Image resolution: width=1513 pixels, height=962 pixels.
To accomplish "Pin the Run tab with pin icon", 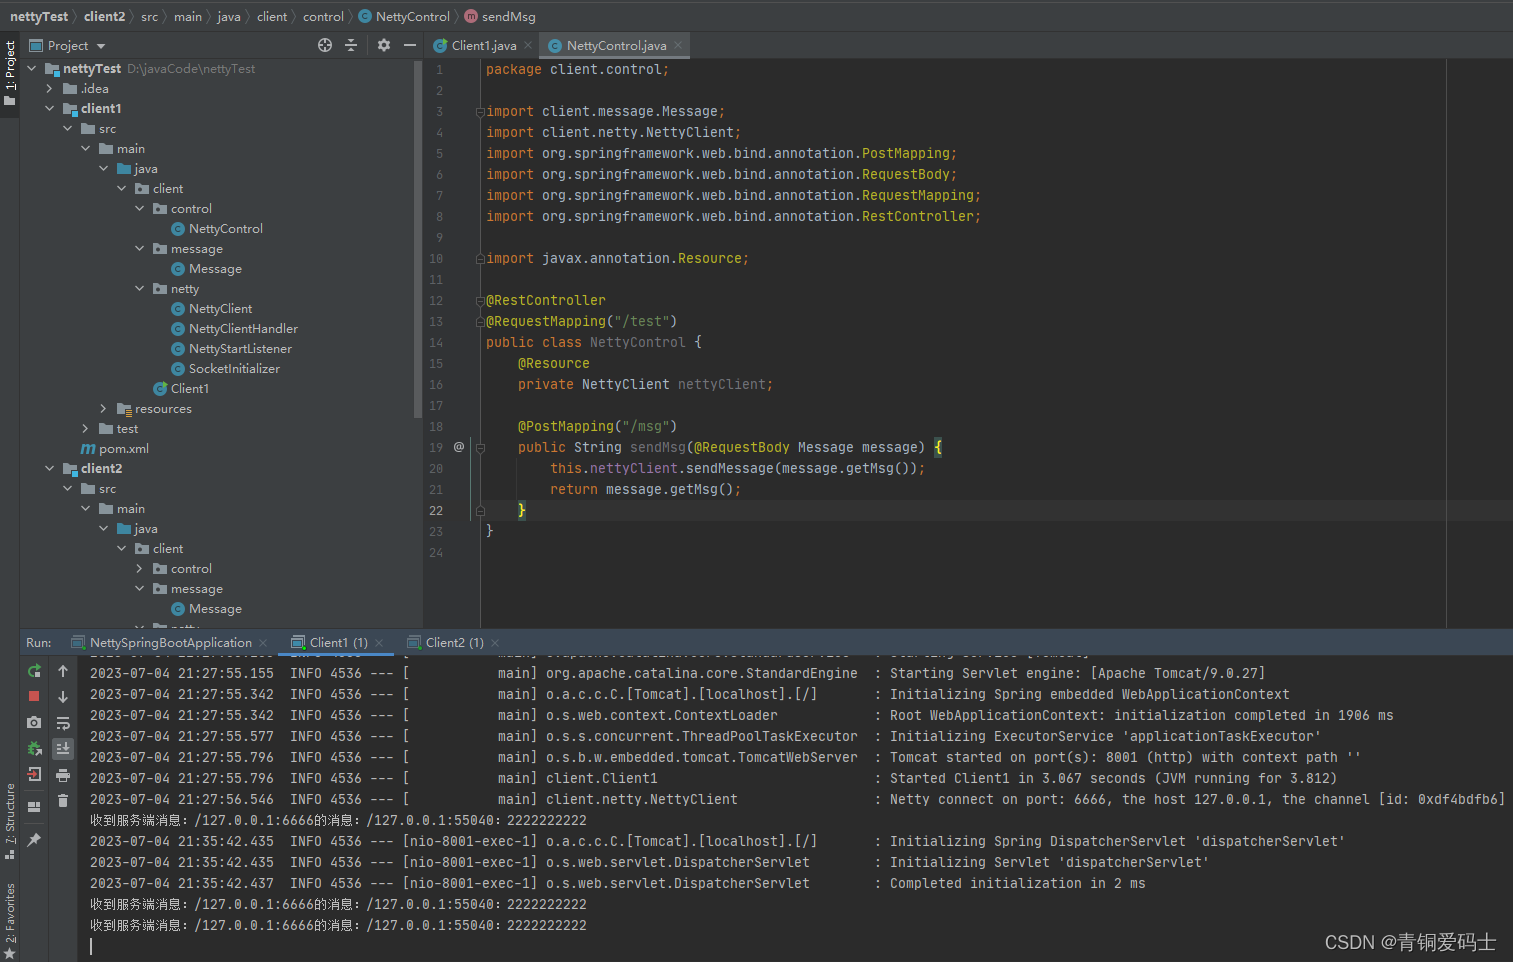I will [x=34, y=840].
